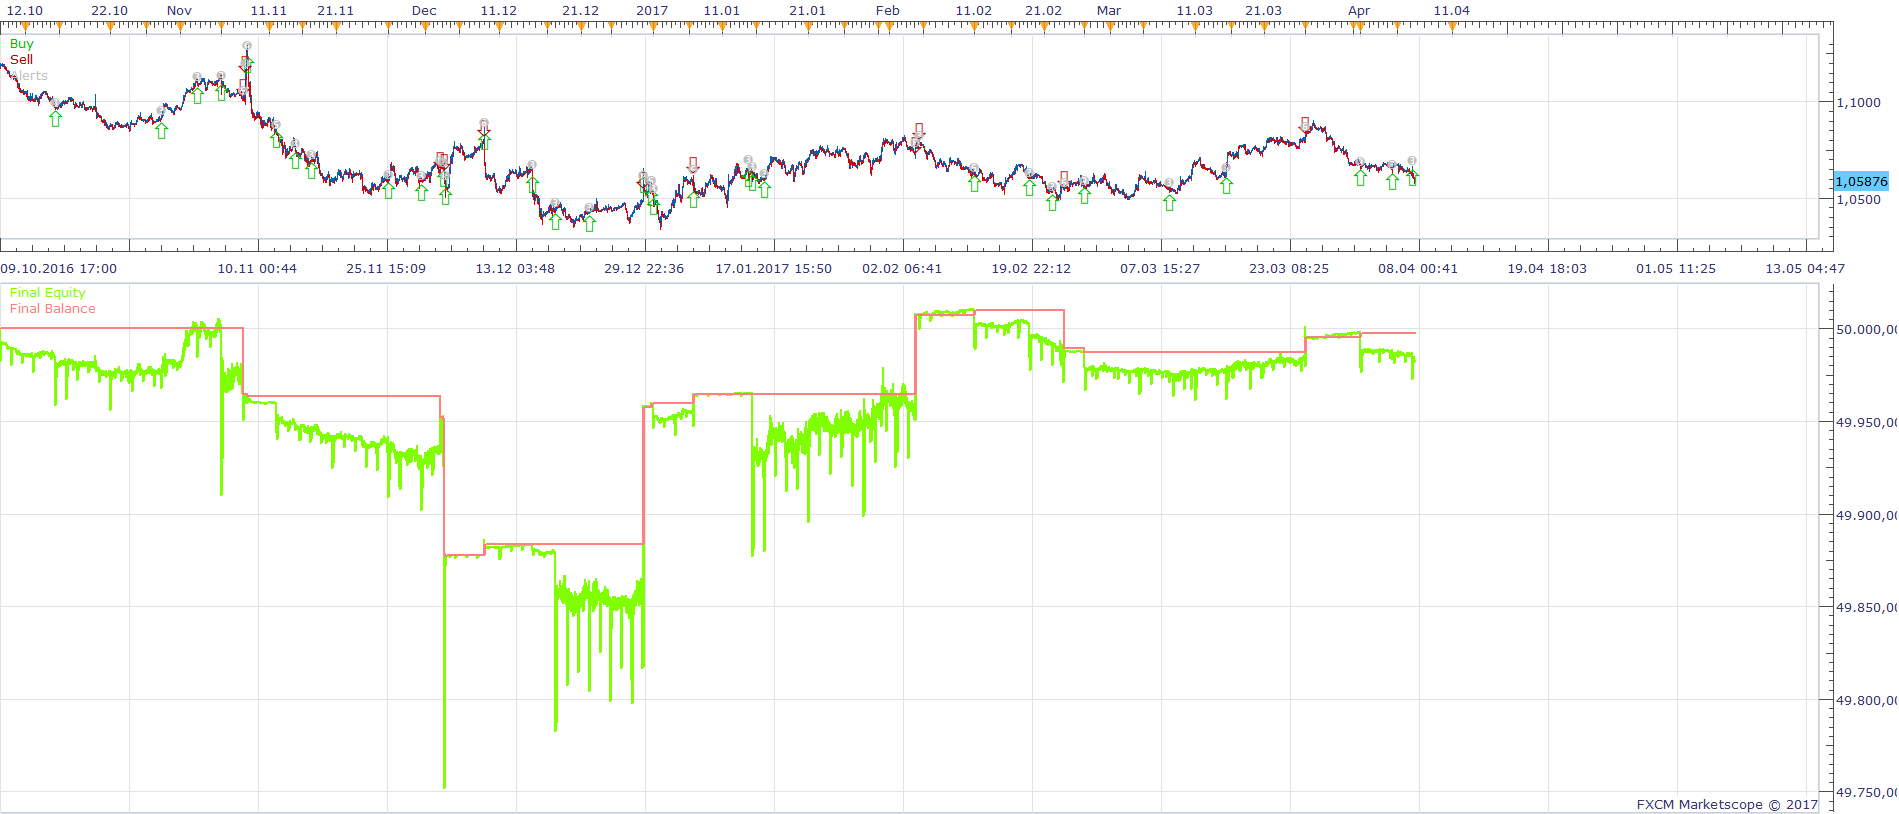Click the leftmost green buy arrow on the price chart
The height and width of the screenshot is (814, 1899).
[56, 119]
